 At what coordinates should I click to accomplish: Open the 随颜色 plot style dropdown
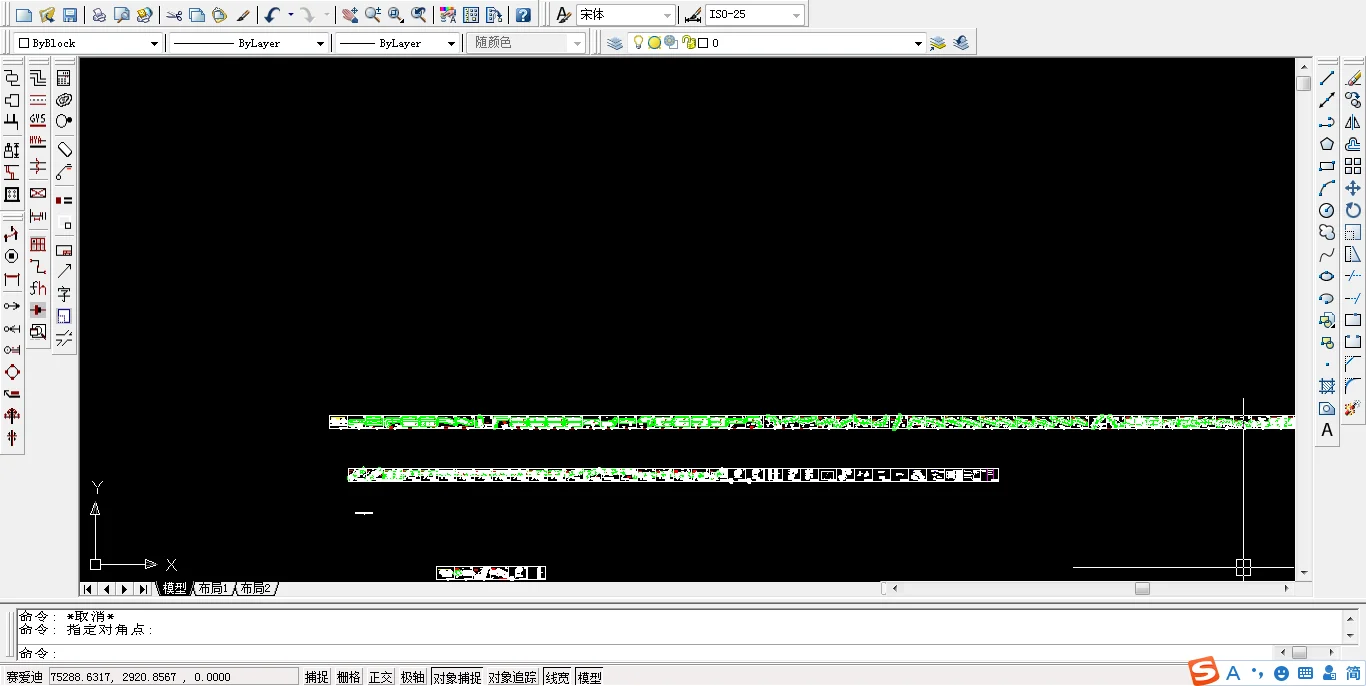click(577, 43)
